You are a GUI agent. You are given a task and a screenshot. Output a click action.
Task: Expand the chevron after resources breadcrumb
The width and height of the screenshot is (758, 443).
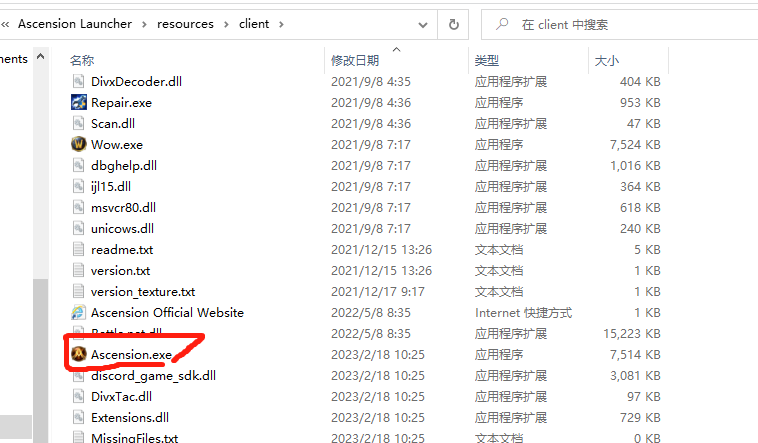(226, 24)
